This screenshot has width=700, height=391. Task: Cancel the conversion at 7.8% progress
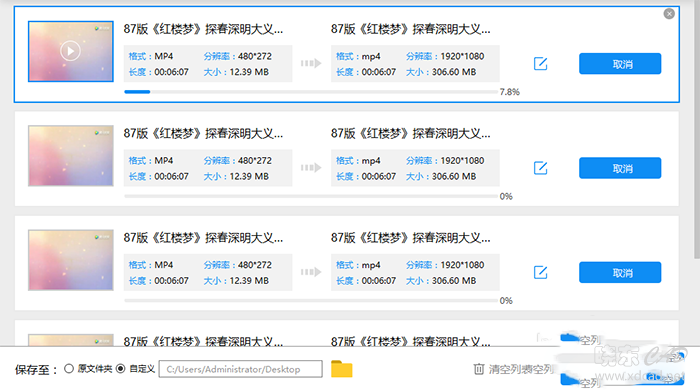620,64
